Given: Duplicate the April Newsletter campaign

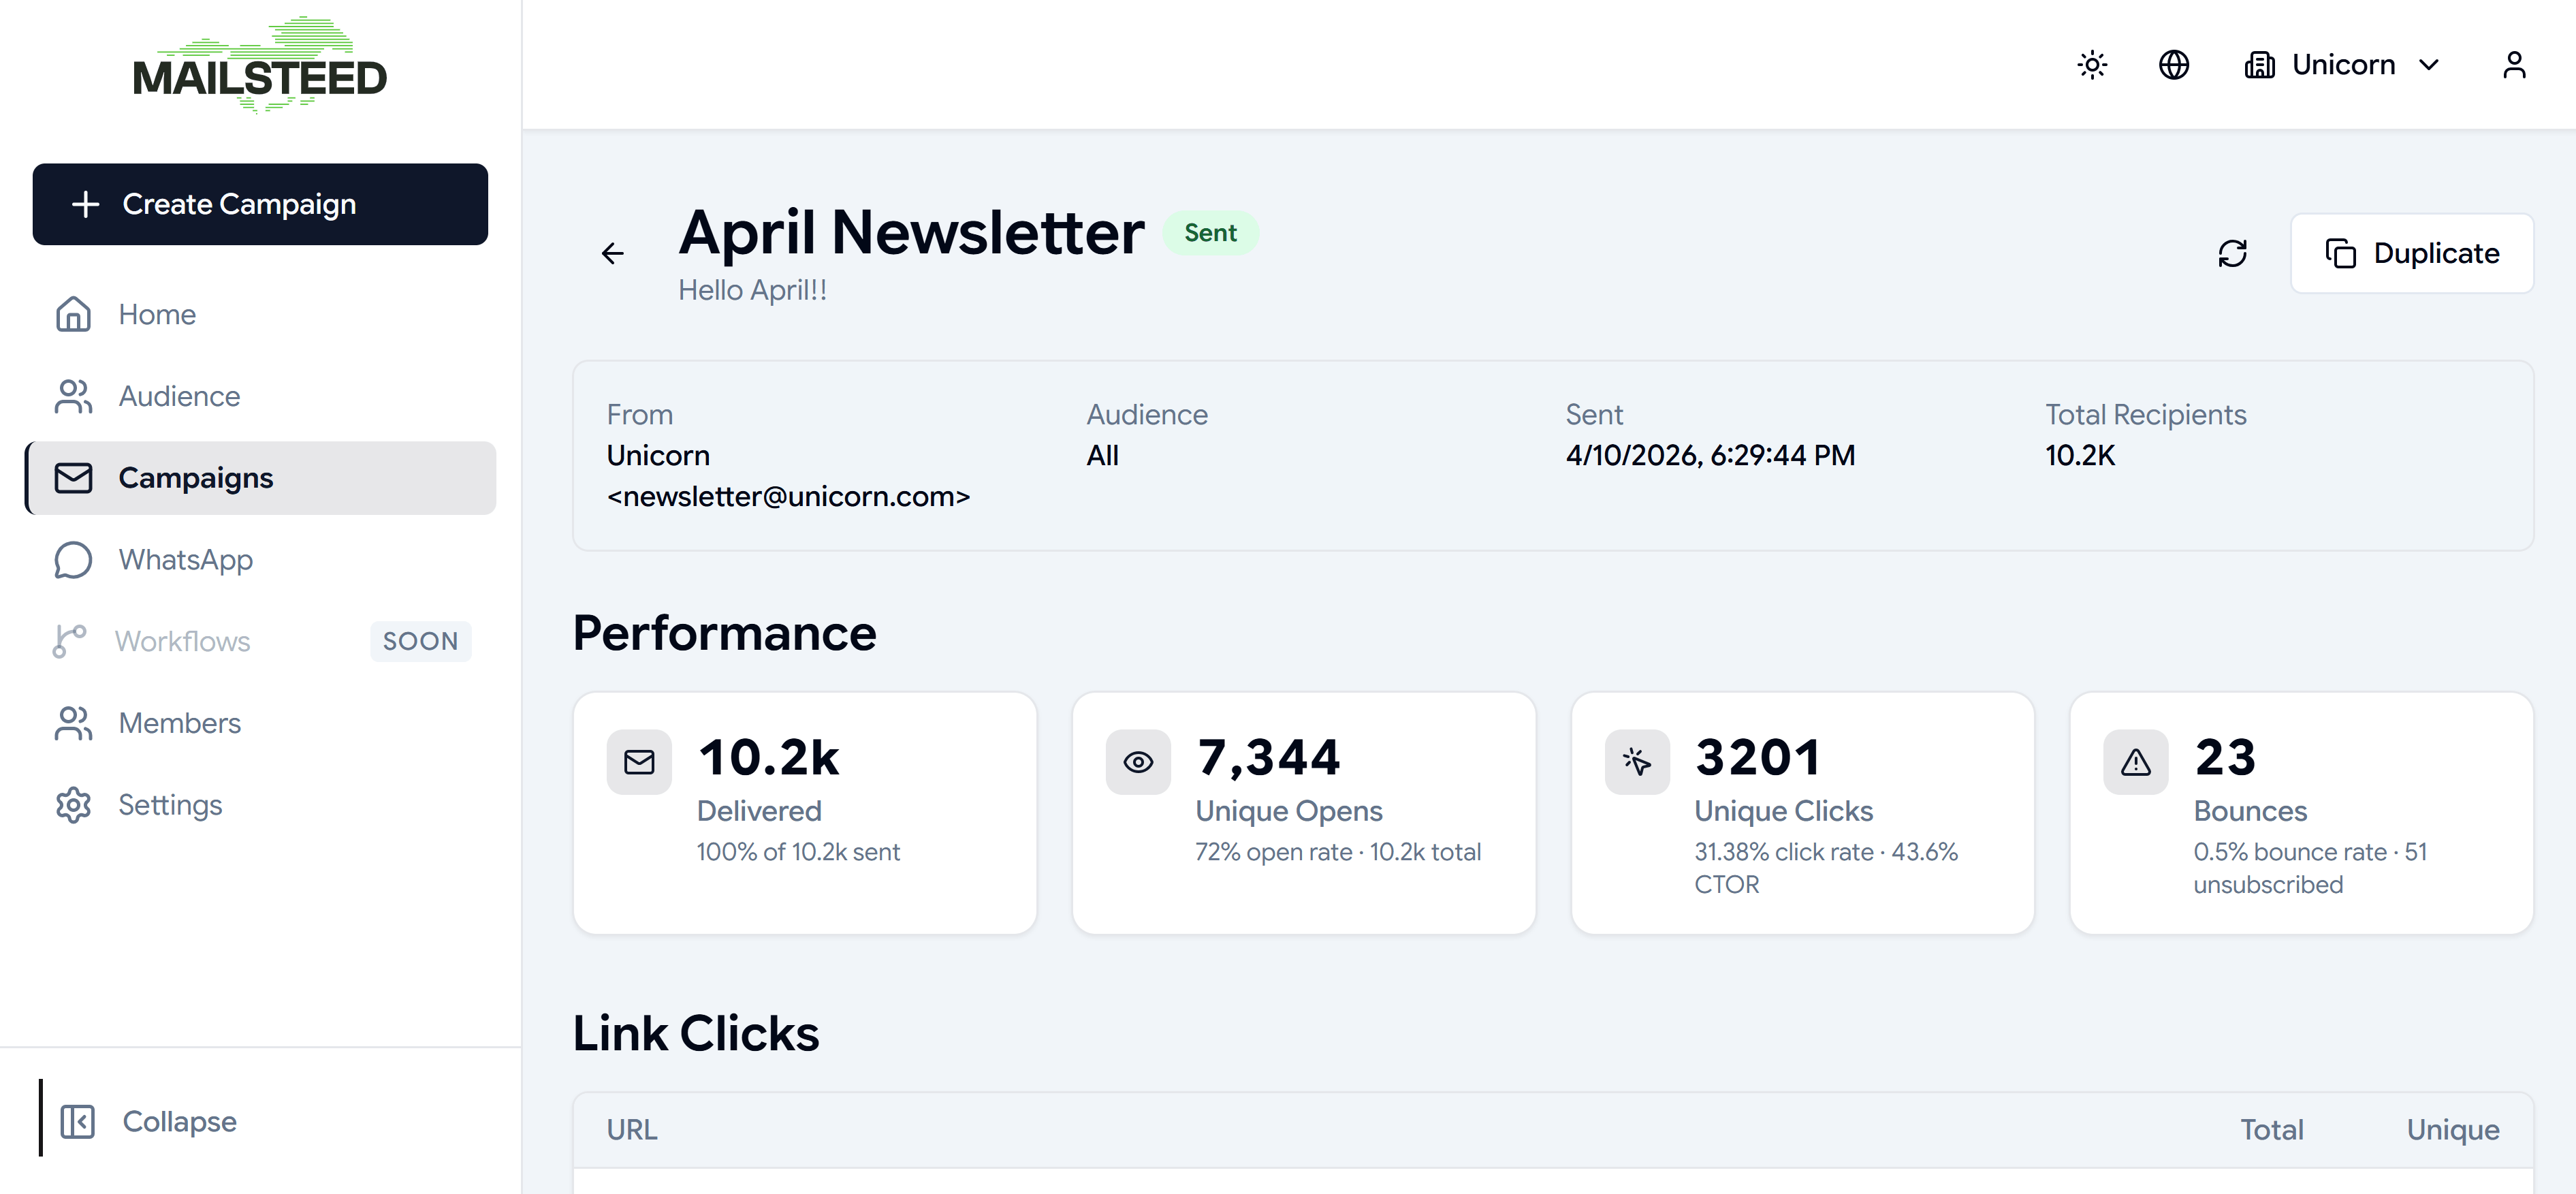Looking at the screenshot, I should [2411, 253].
